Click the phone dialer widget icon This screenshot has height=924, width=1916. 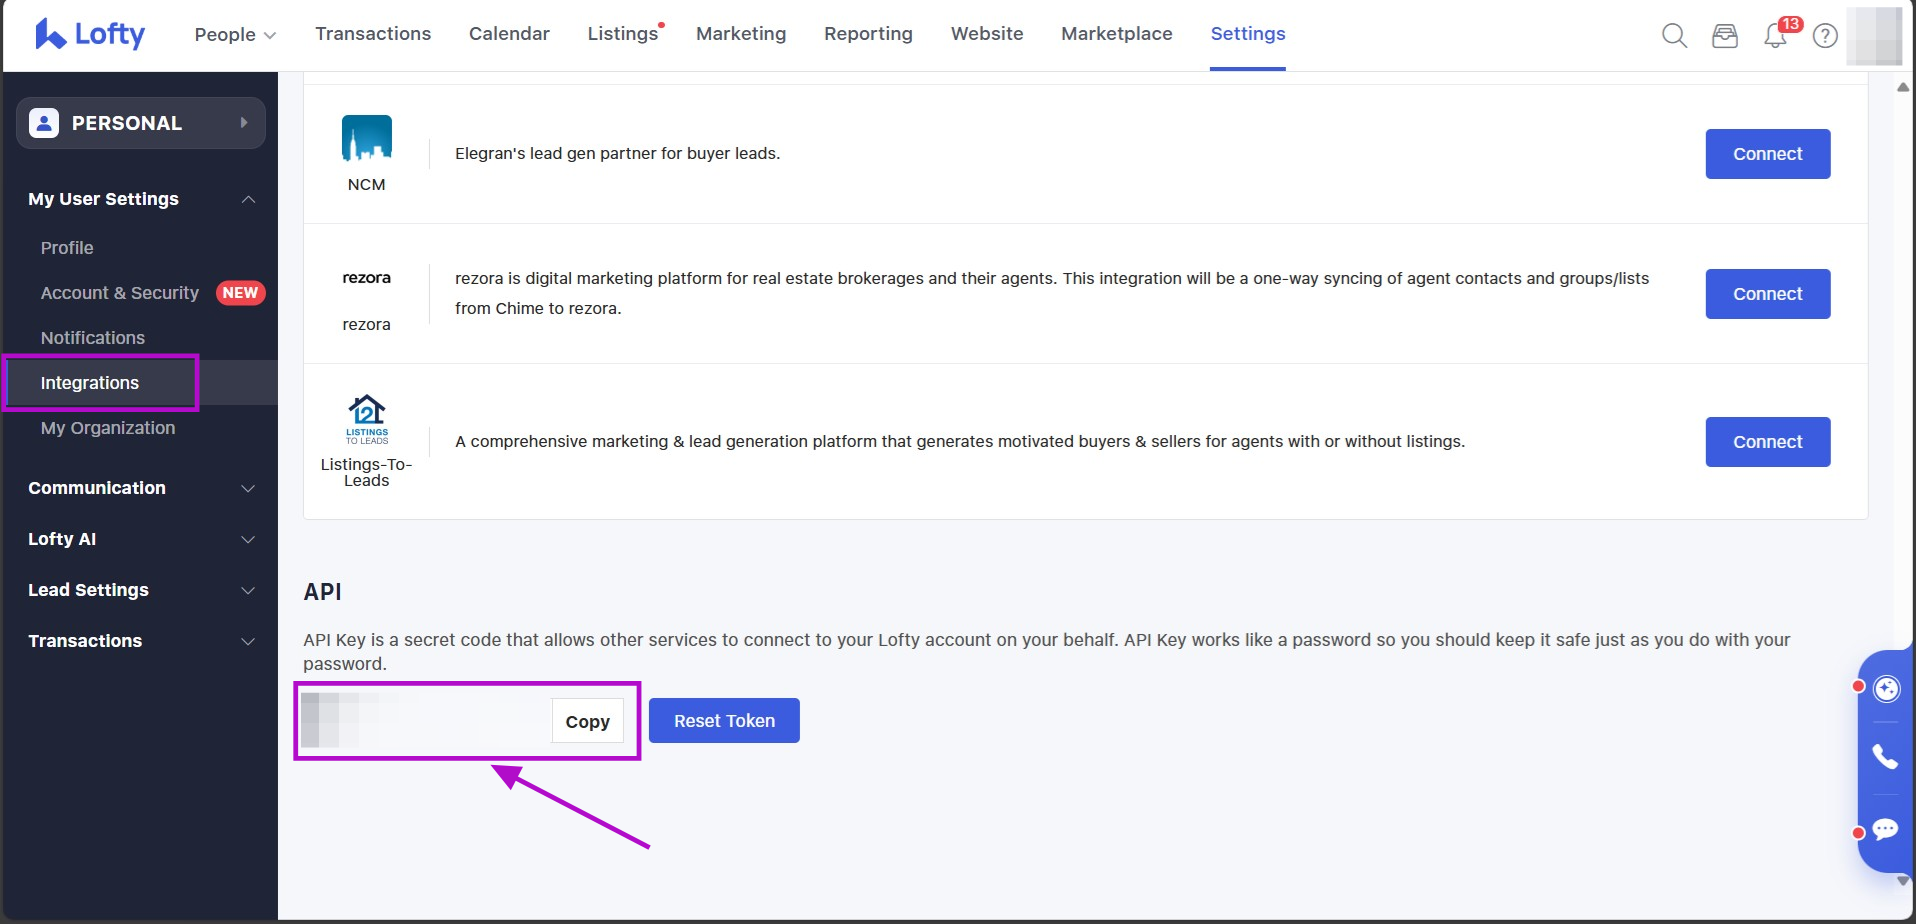click(x=1885, y=757)
